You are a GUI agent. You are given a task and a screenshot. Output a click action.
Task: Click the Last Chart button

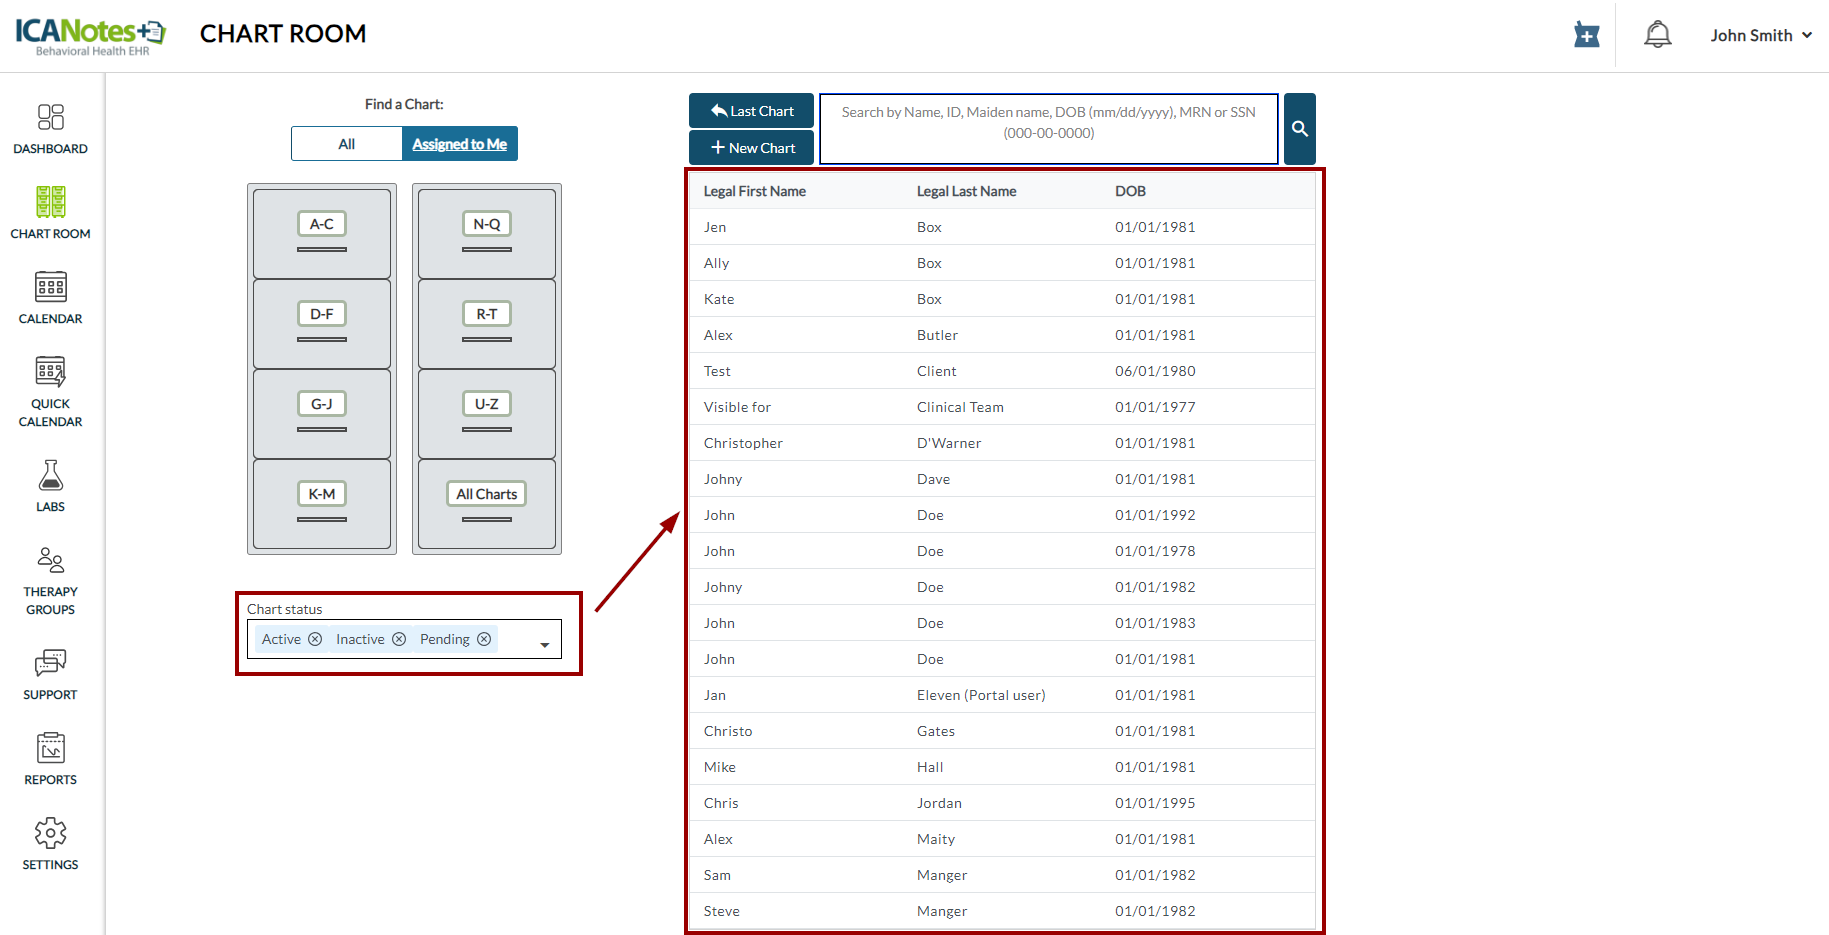pyautogui.click(x=751, y=111)
